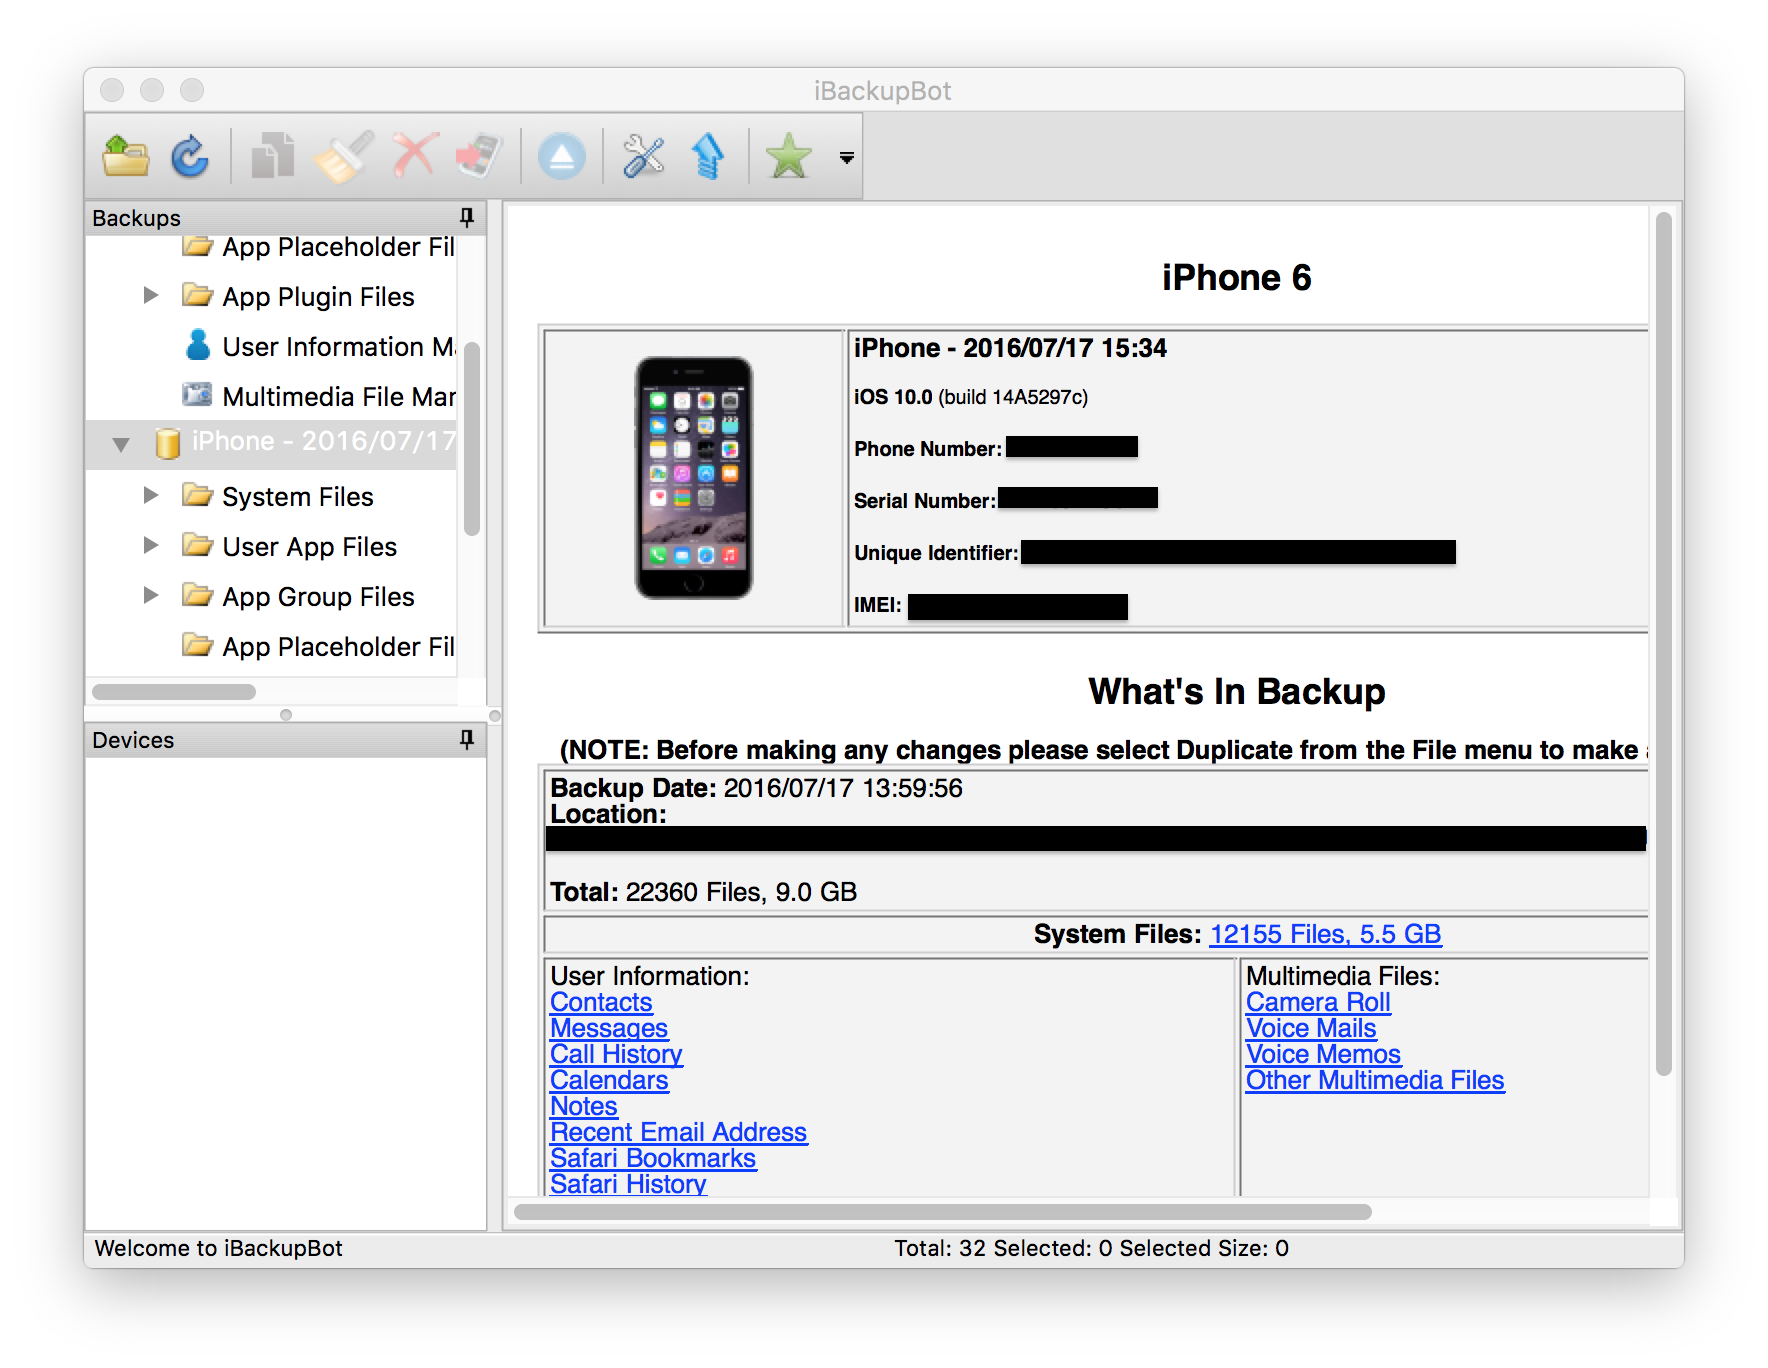Click the refresh backups icon
The width and height of the screenshot is (1768, 1368).
(x=190, y=156)
